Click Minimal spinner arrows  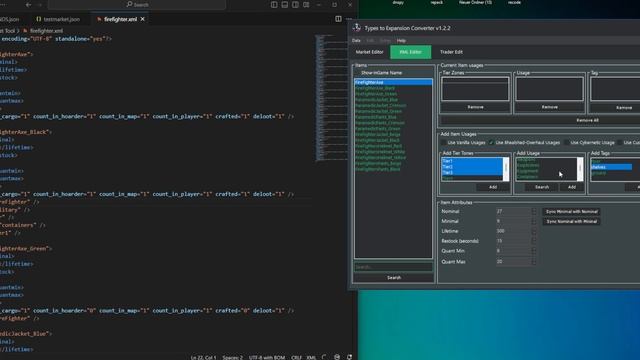534,221
